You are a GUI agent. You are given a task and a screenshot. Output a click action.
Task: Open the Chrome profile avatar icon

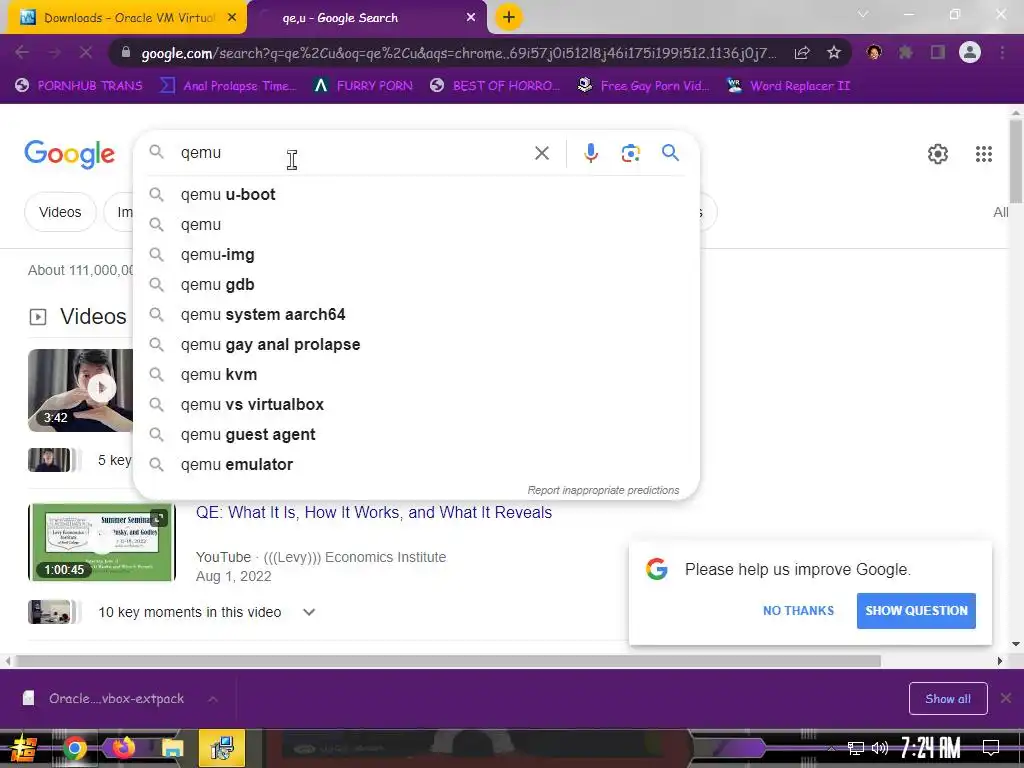coord(970,52)
